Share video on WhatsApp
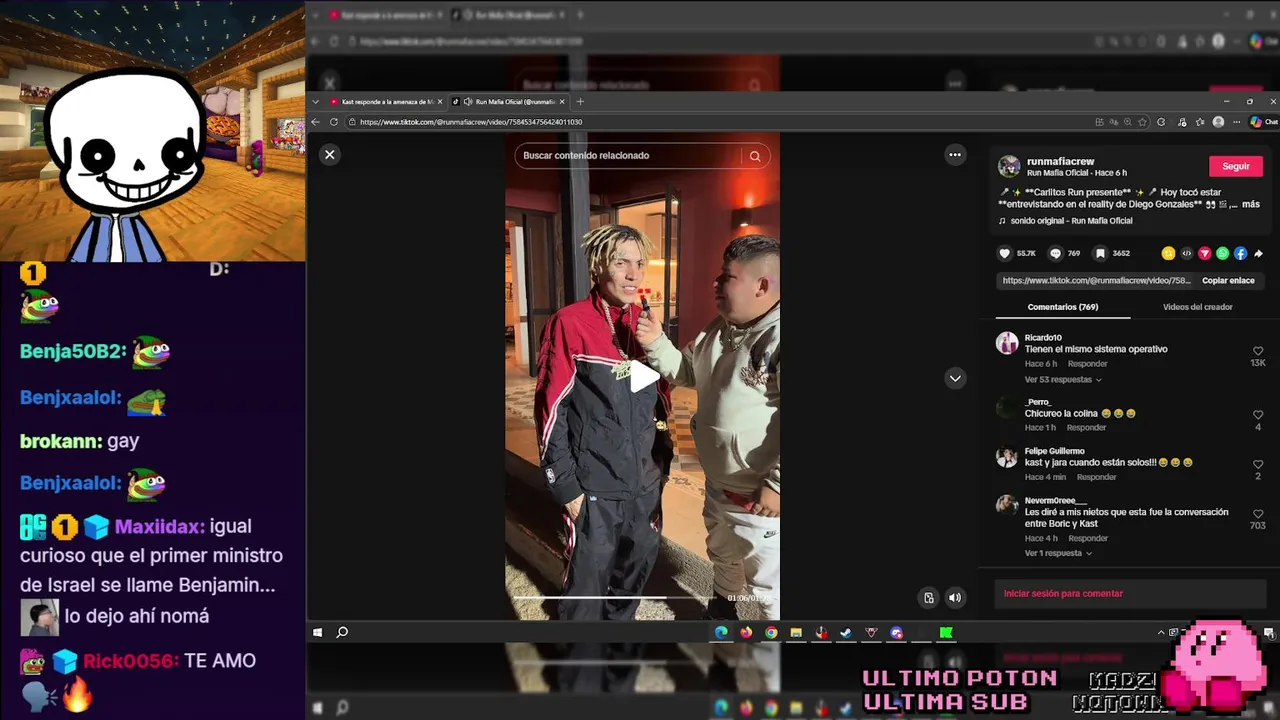This screenshot has width=1280, height=720. 1222,254
